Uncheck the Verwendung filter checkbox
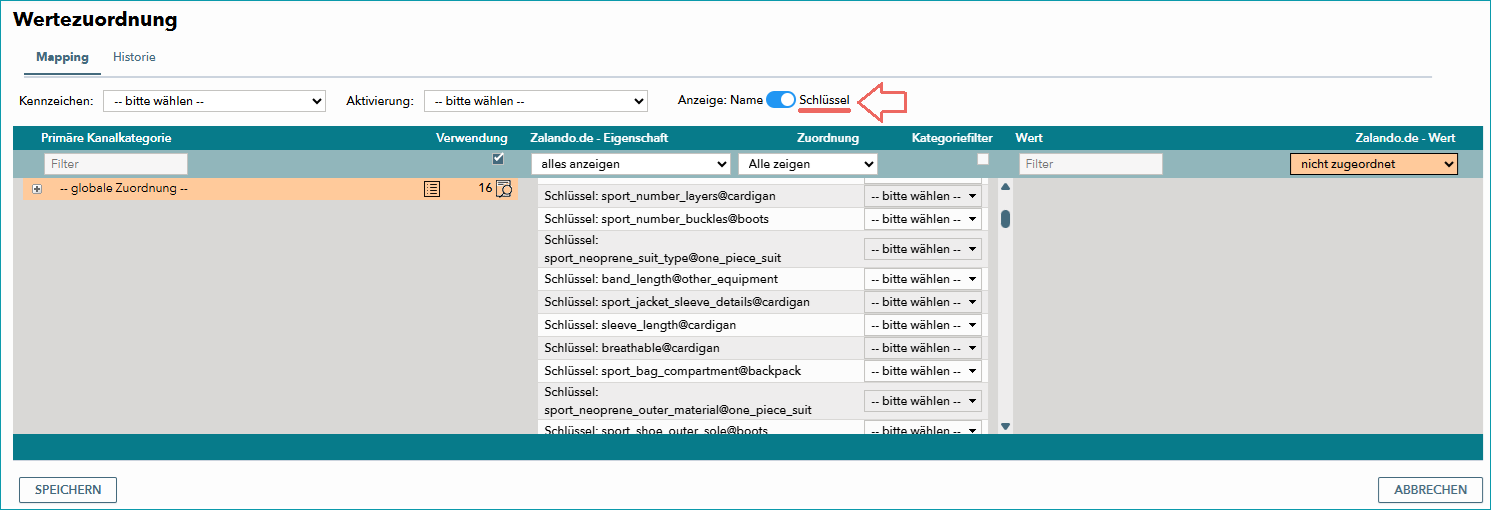The image size is (1491, 510). [498, 159]
